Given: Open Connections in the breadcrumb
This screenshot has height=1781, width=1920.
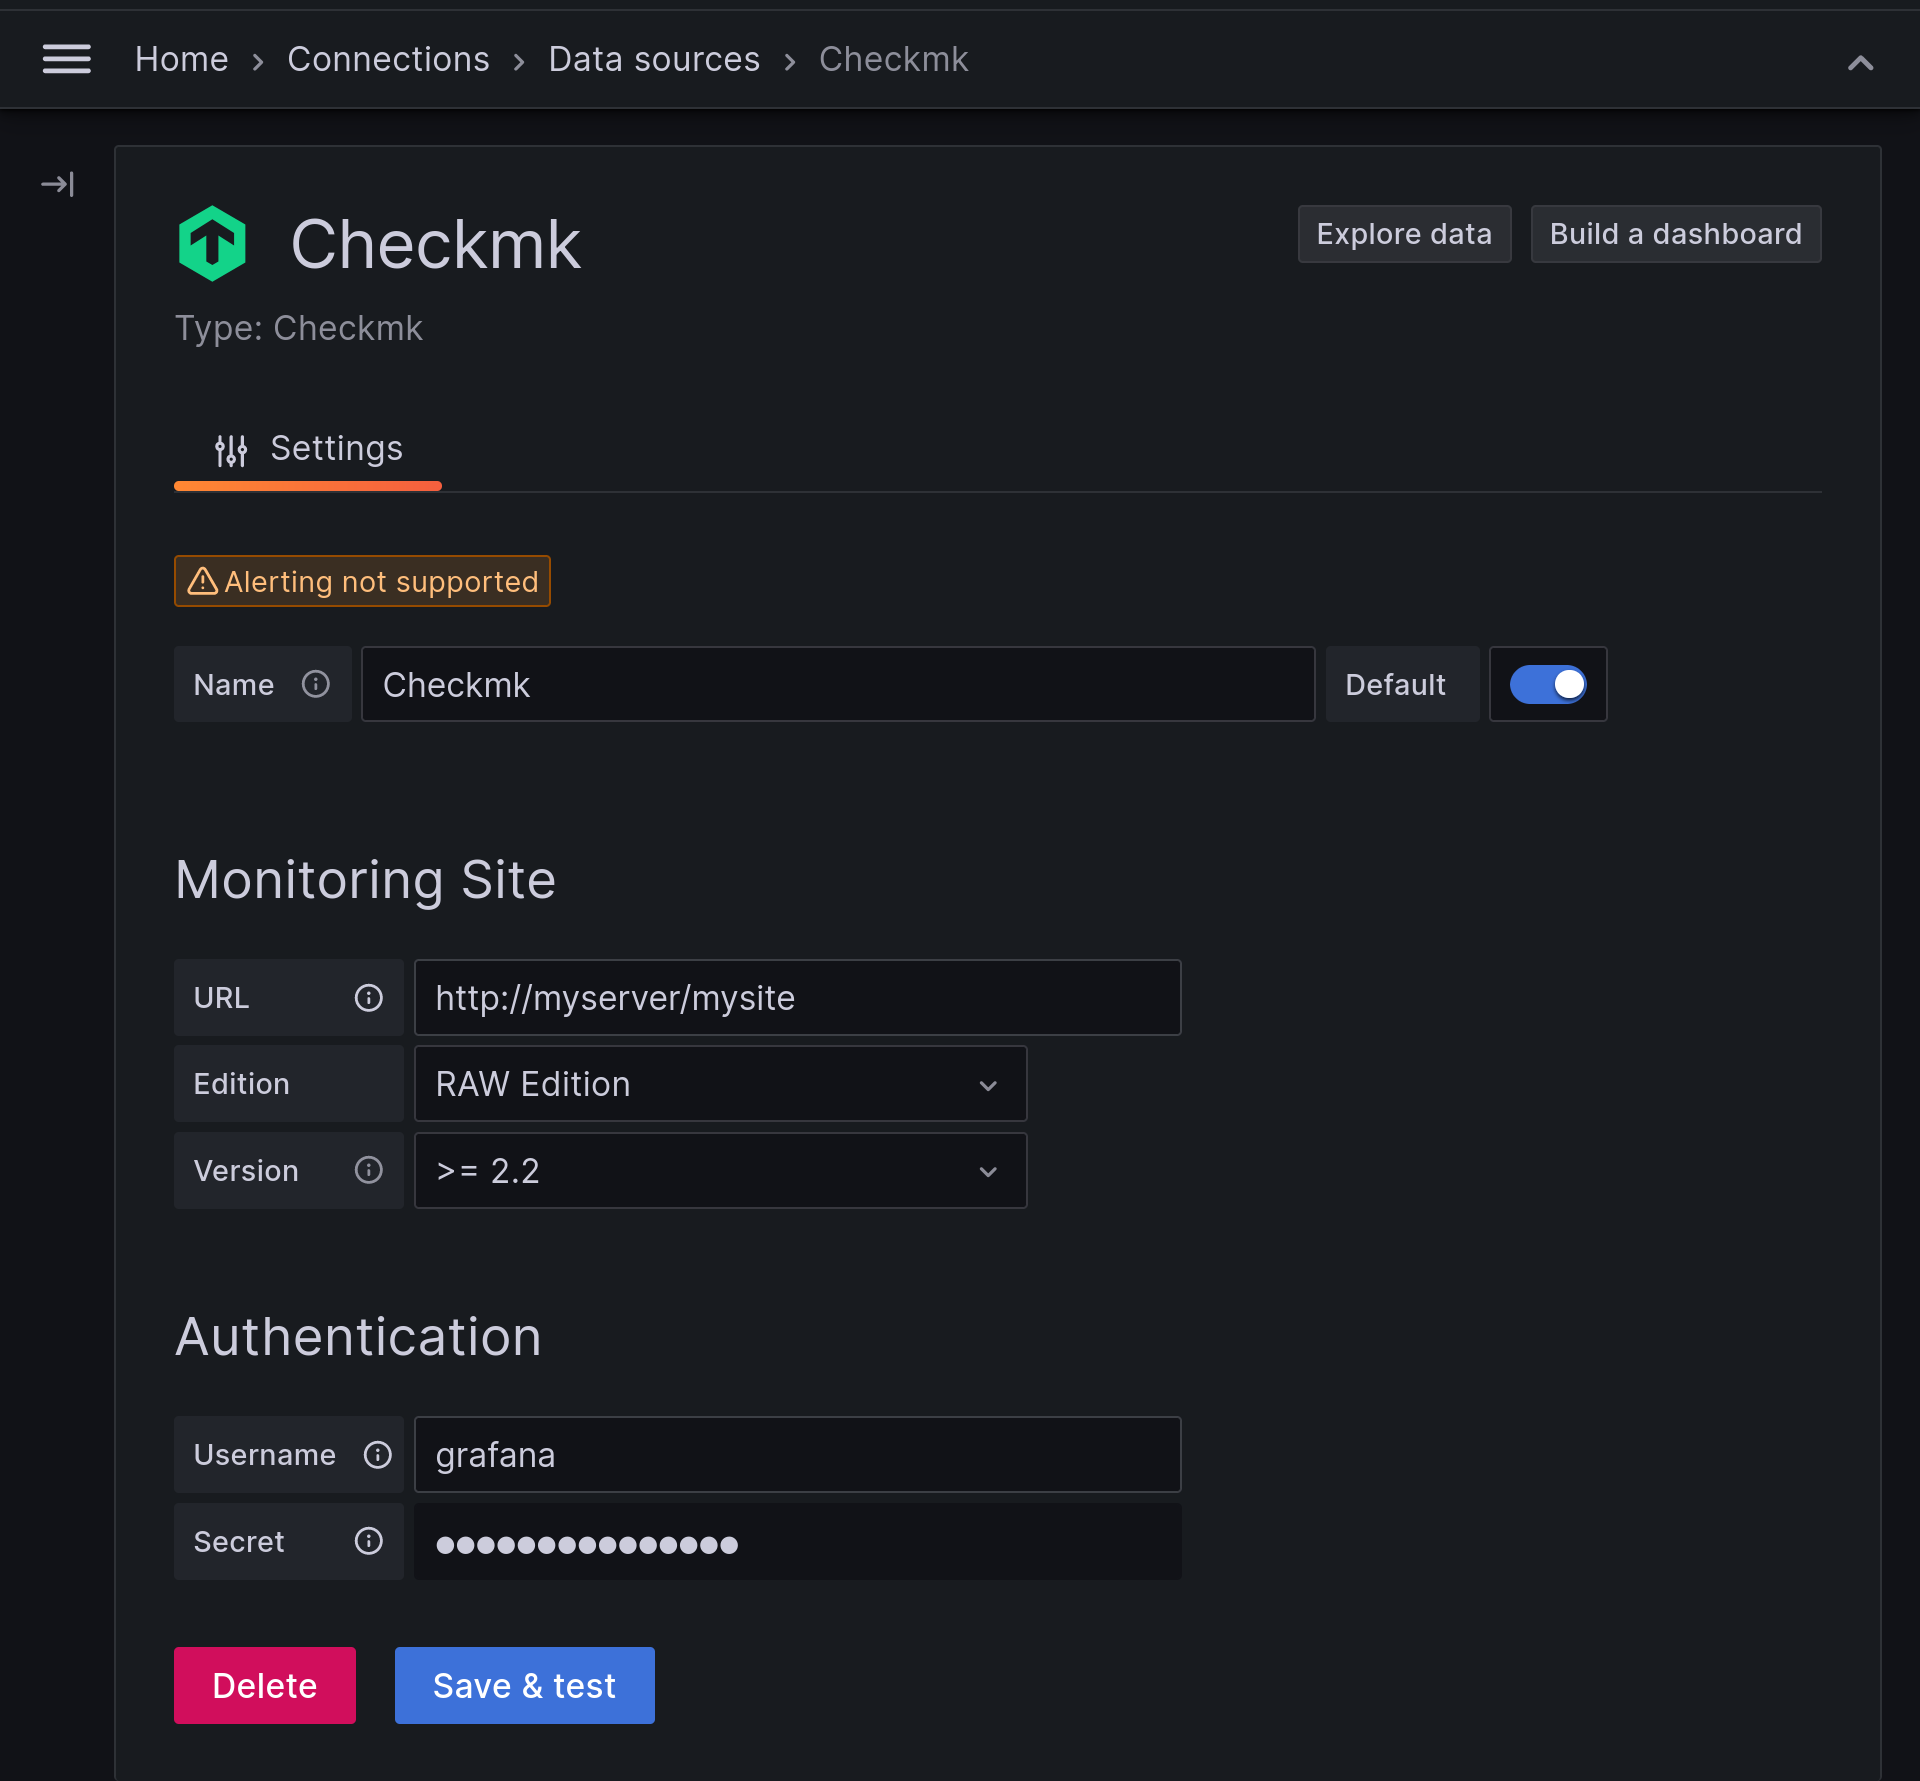Looking at the screenshot, I should tap(388, 60).
